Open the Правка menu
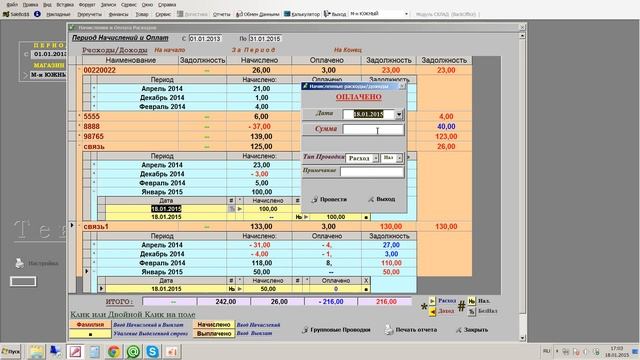The image size is (640, 360). coord(31,4)
